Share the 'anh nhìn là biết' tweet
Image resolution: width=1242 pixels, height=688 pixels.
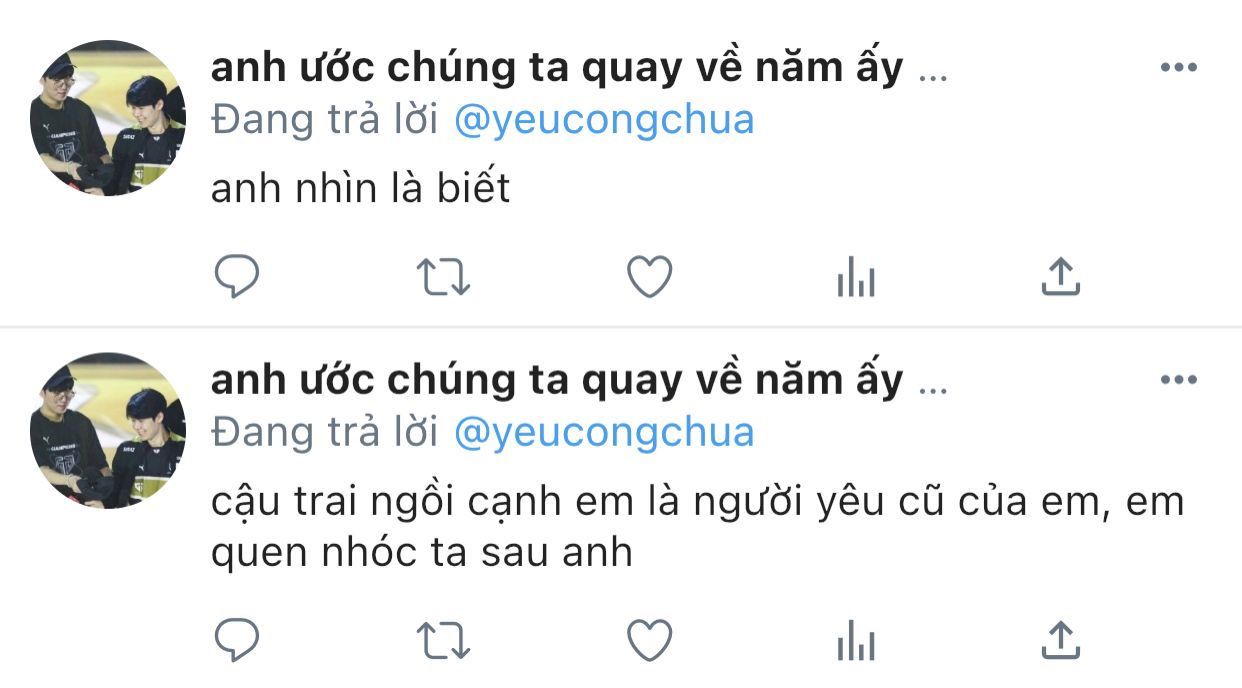(x=1061, y=277)
